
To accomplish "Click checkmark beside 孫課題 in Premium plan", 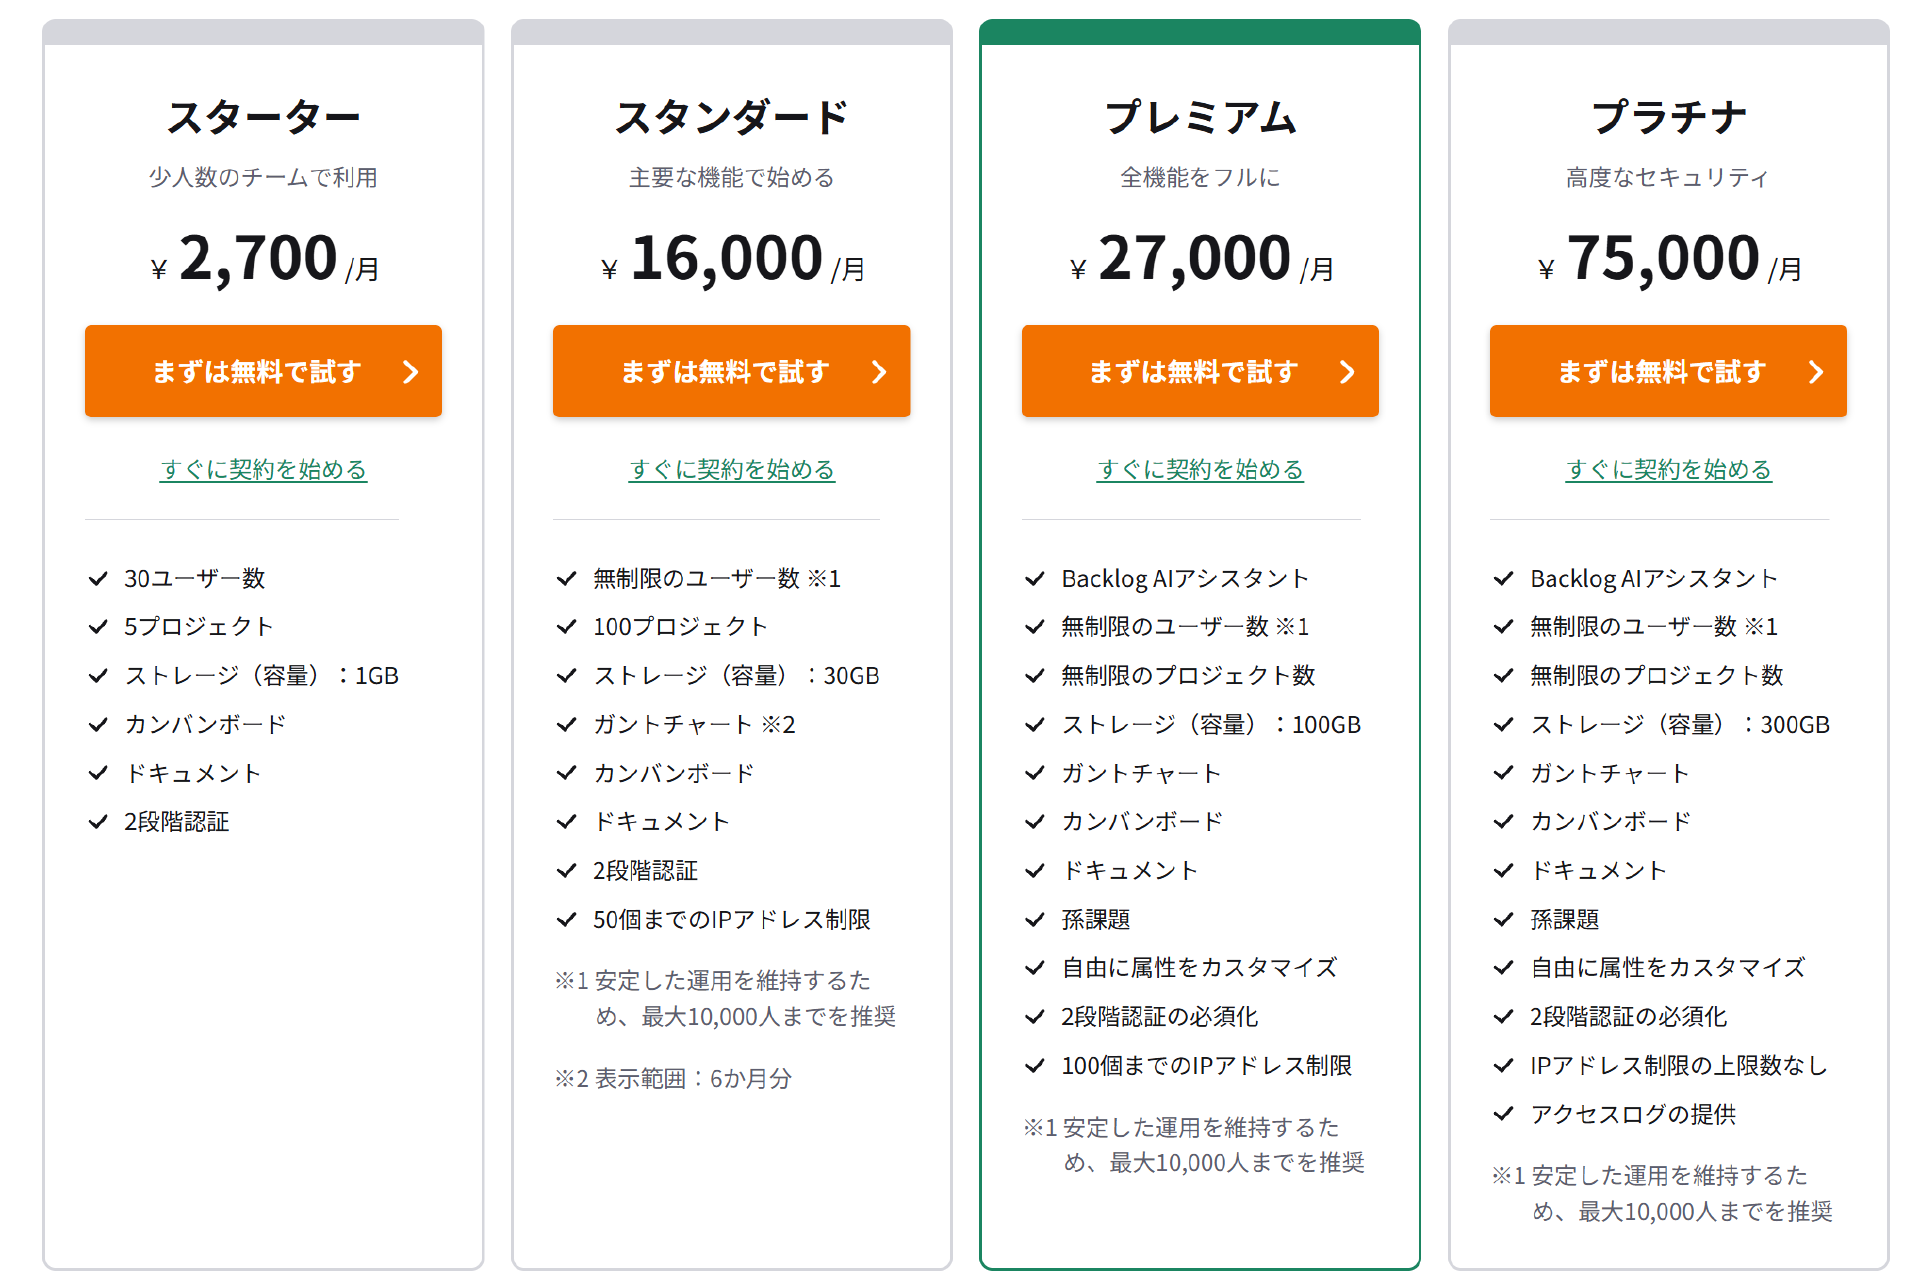I will click(x=1035, y=919).
